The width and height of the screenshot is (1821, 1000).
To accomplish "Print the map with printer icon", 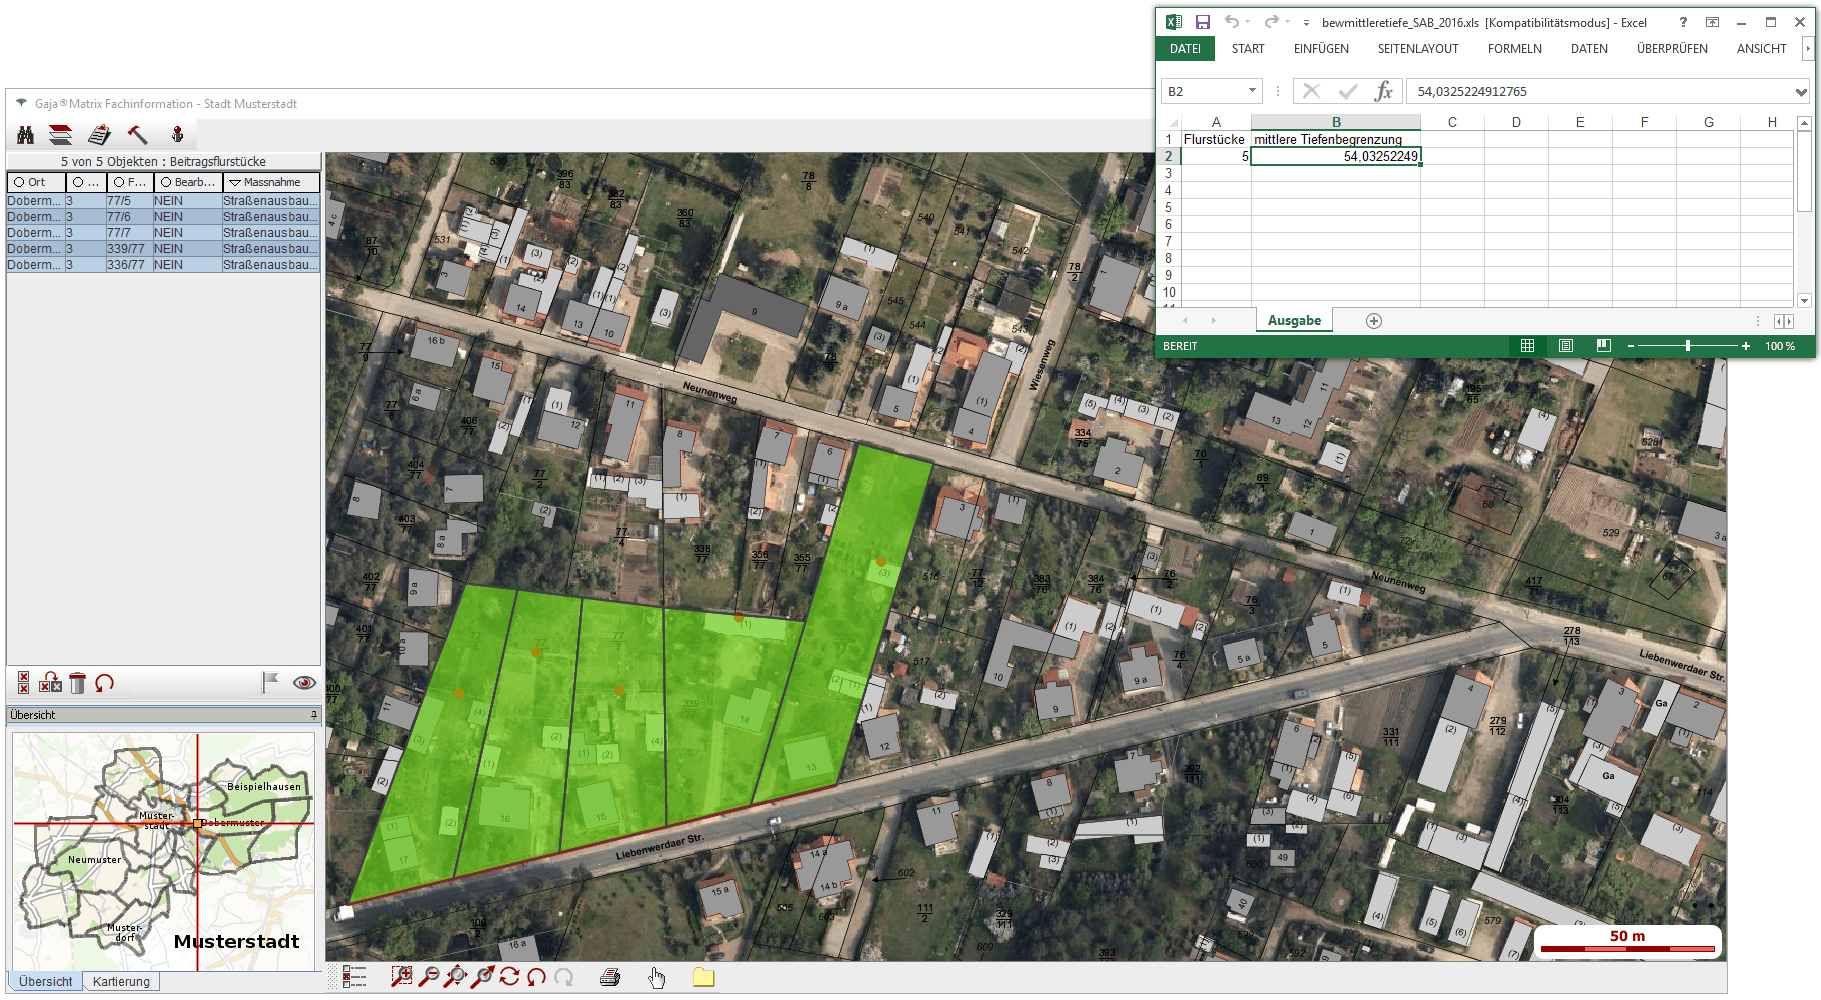I will (x=610, y=977).
